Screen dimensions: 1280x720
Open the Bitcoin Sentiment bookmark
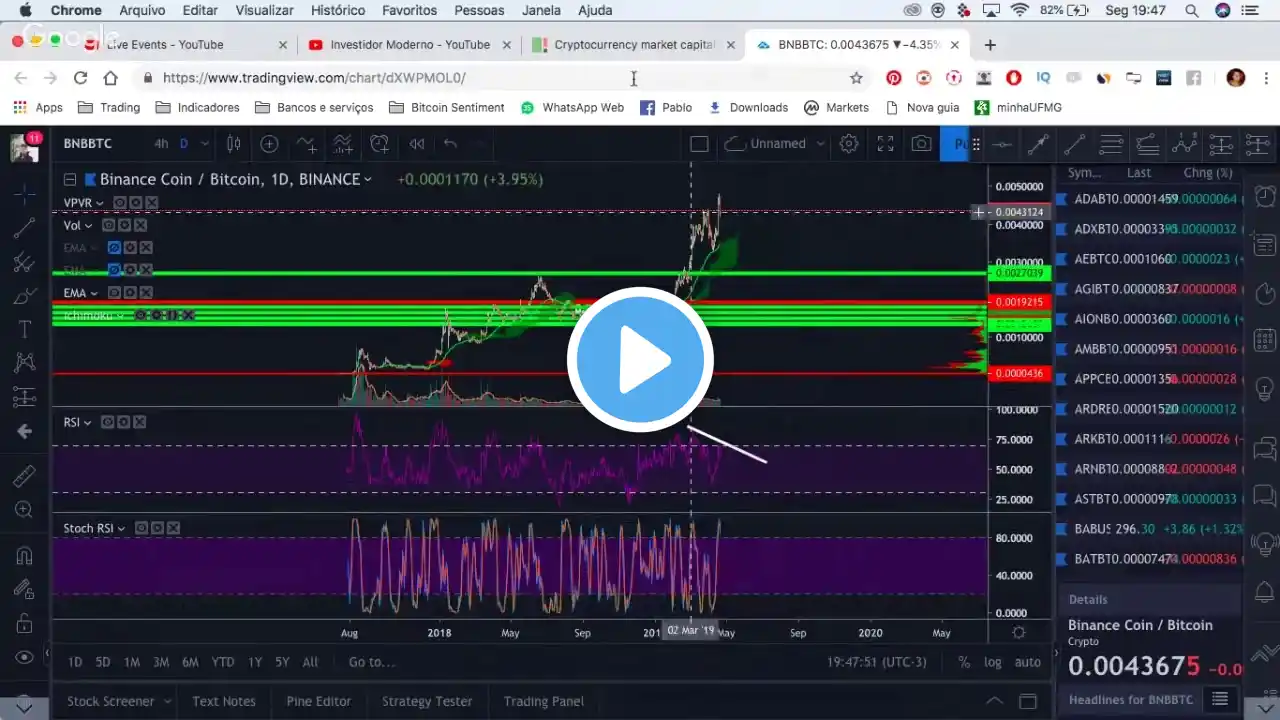point(447,107)
